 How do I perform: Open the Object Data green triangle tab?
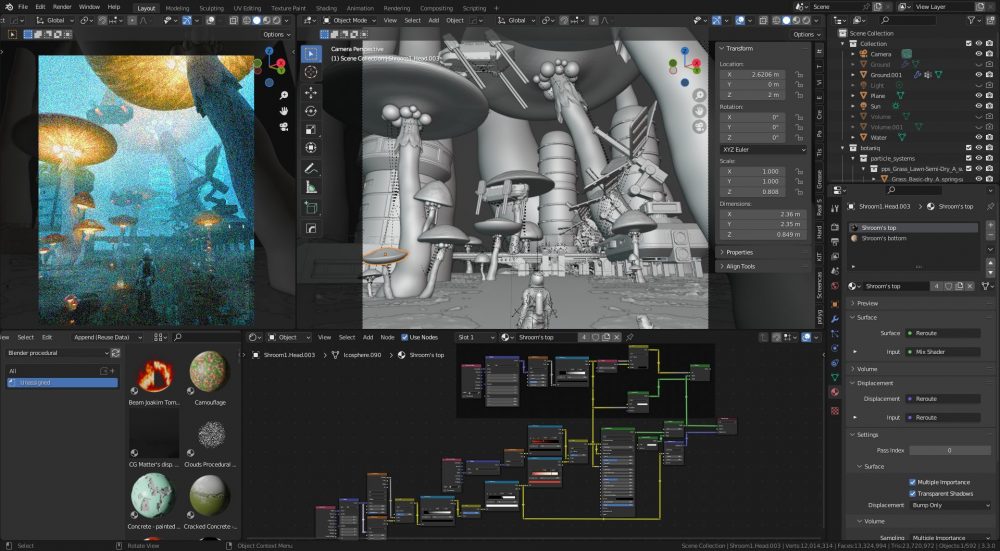tap(835, 378)
